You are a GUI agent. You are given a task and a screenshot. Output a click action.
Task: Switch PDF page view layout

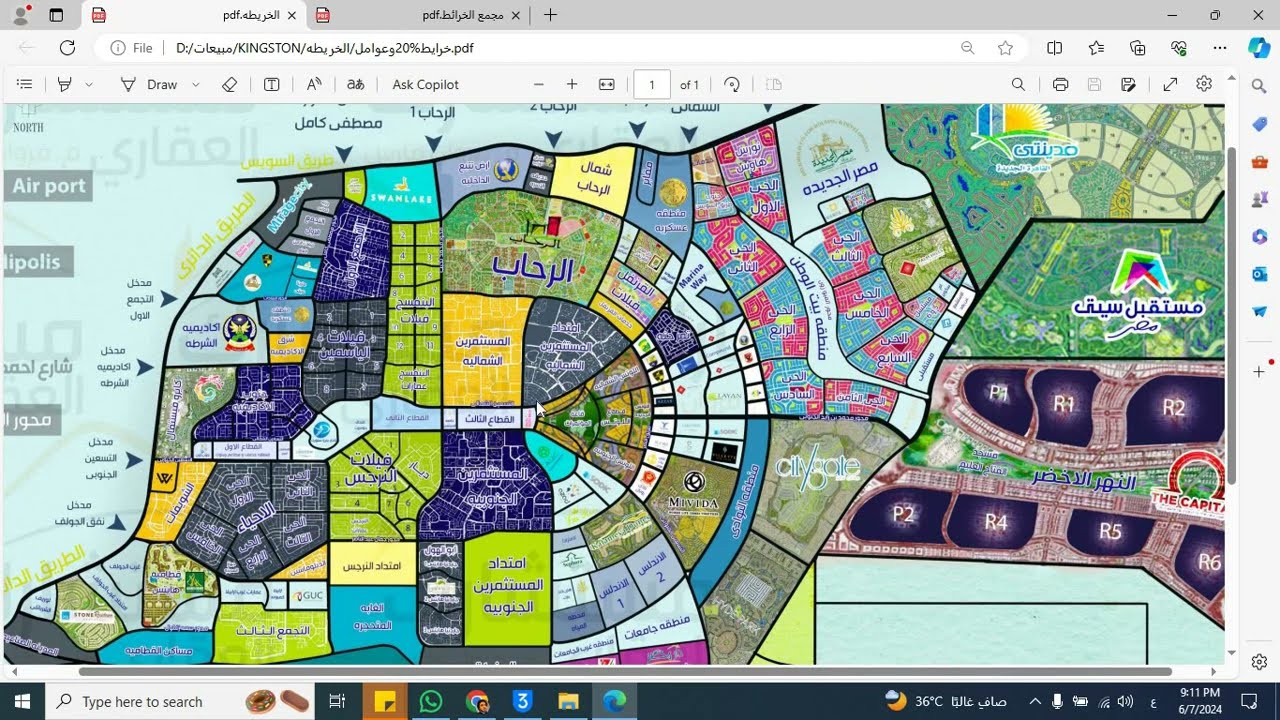click(x=773, y=85)
